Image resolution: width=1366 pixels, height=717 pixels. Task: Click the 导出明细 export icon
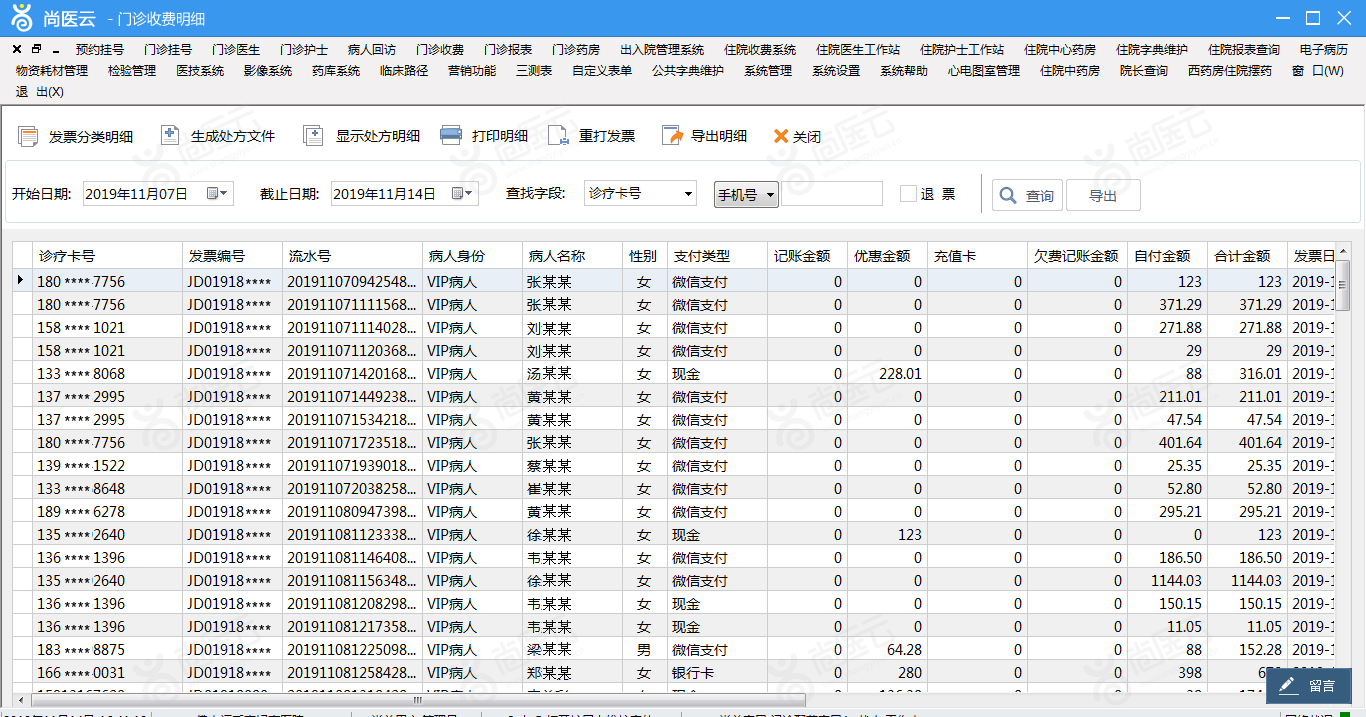[672, 136]
